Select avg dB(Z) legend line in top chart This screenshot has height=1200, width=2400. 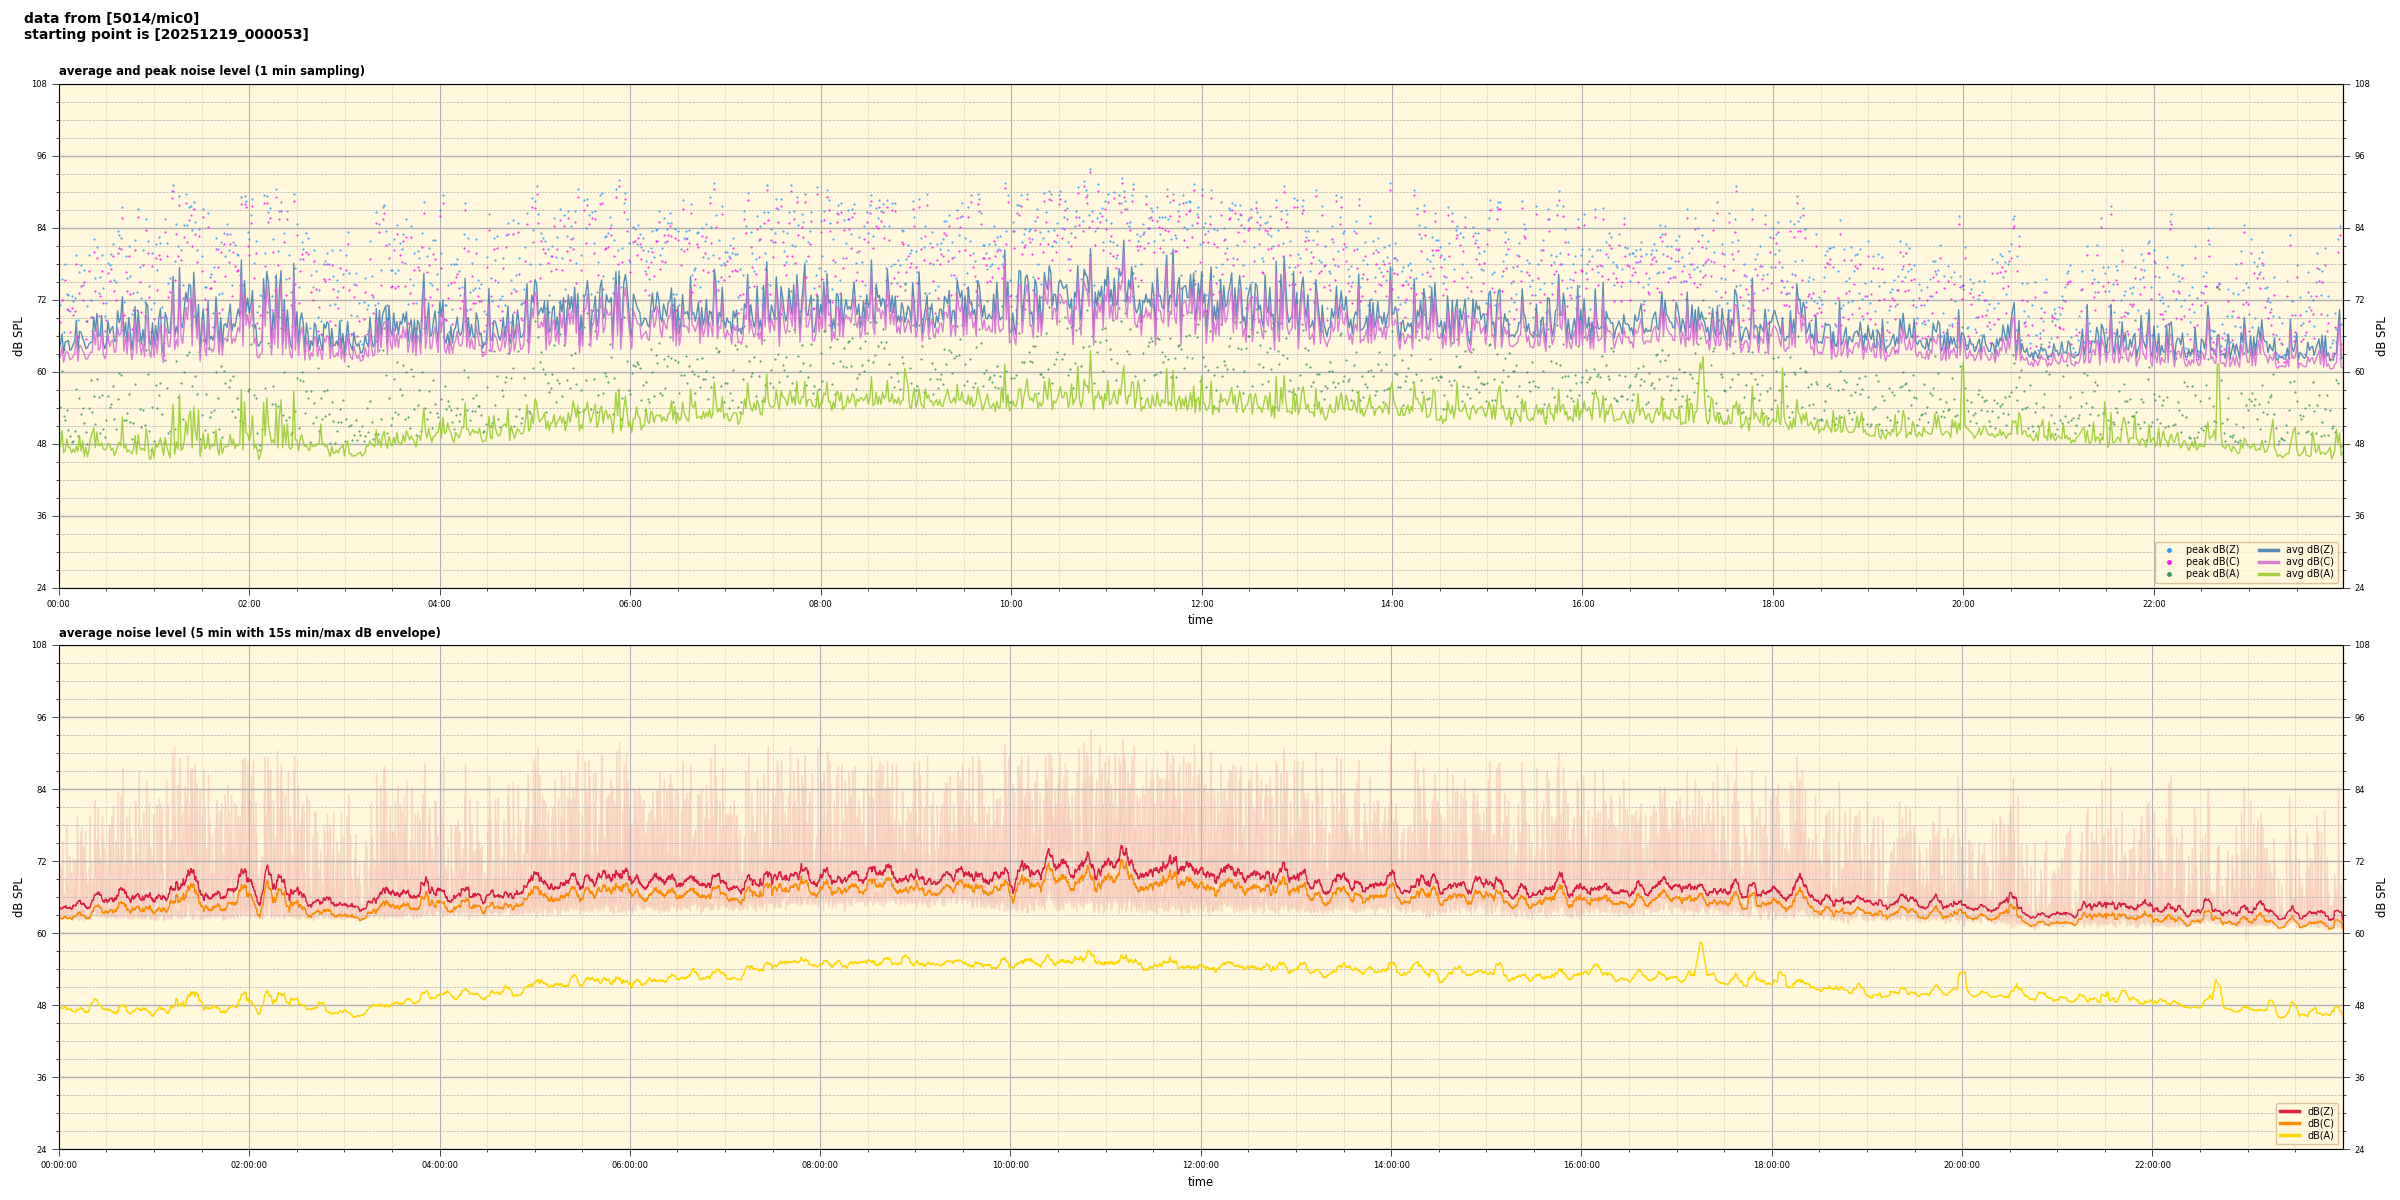tap(2269, 550)
